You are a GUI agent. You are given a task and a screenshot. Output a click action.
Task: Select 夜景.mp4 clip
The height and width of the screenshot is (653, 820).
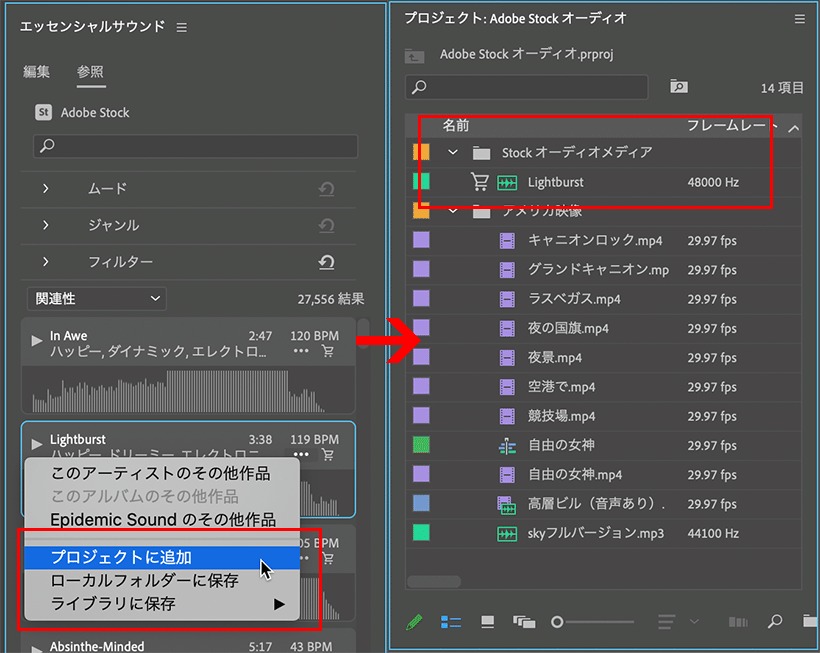coord(555,358)
